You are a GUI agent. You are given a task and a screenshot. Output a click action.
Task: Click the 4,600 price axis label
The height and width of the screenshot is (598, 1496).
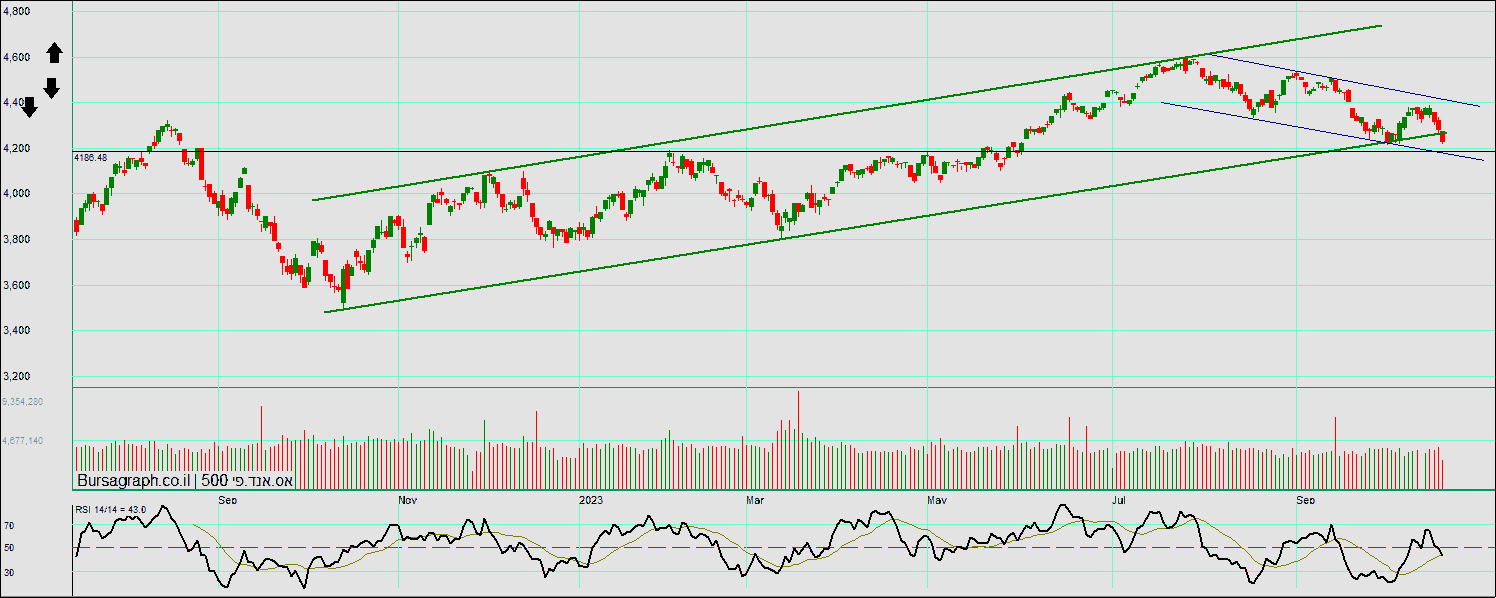pos(16,58)
